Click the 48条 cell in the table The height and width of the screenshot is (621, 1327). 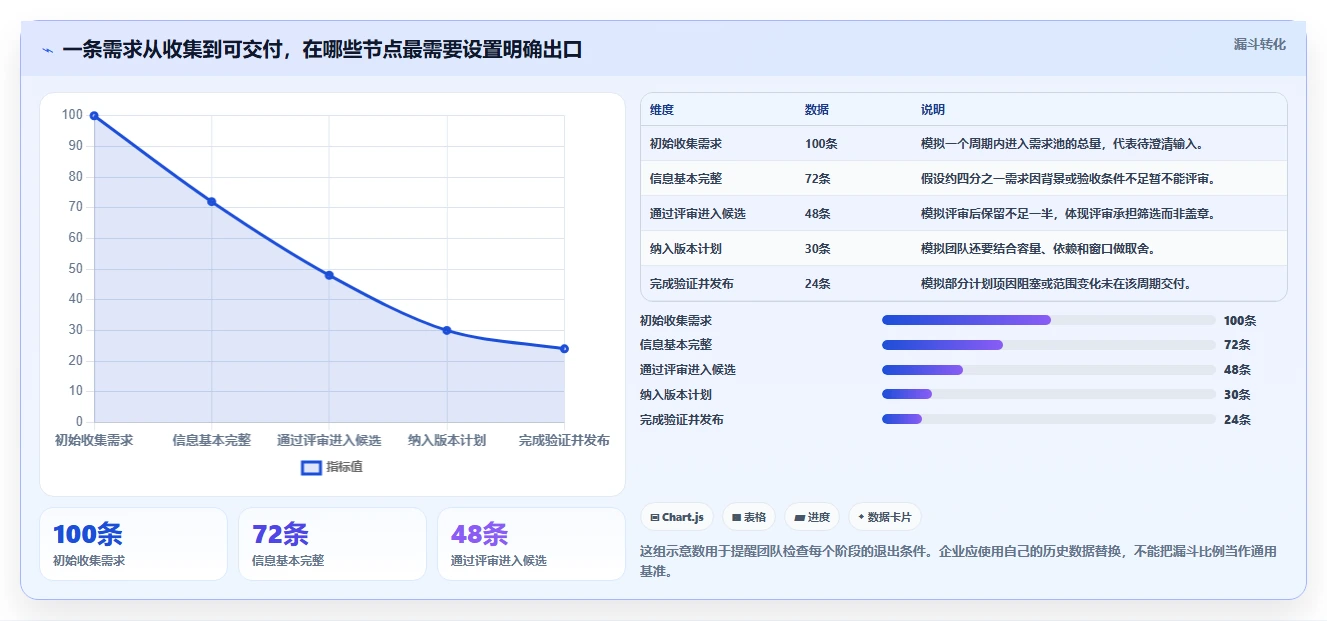point(817,214)
